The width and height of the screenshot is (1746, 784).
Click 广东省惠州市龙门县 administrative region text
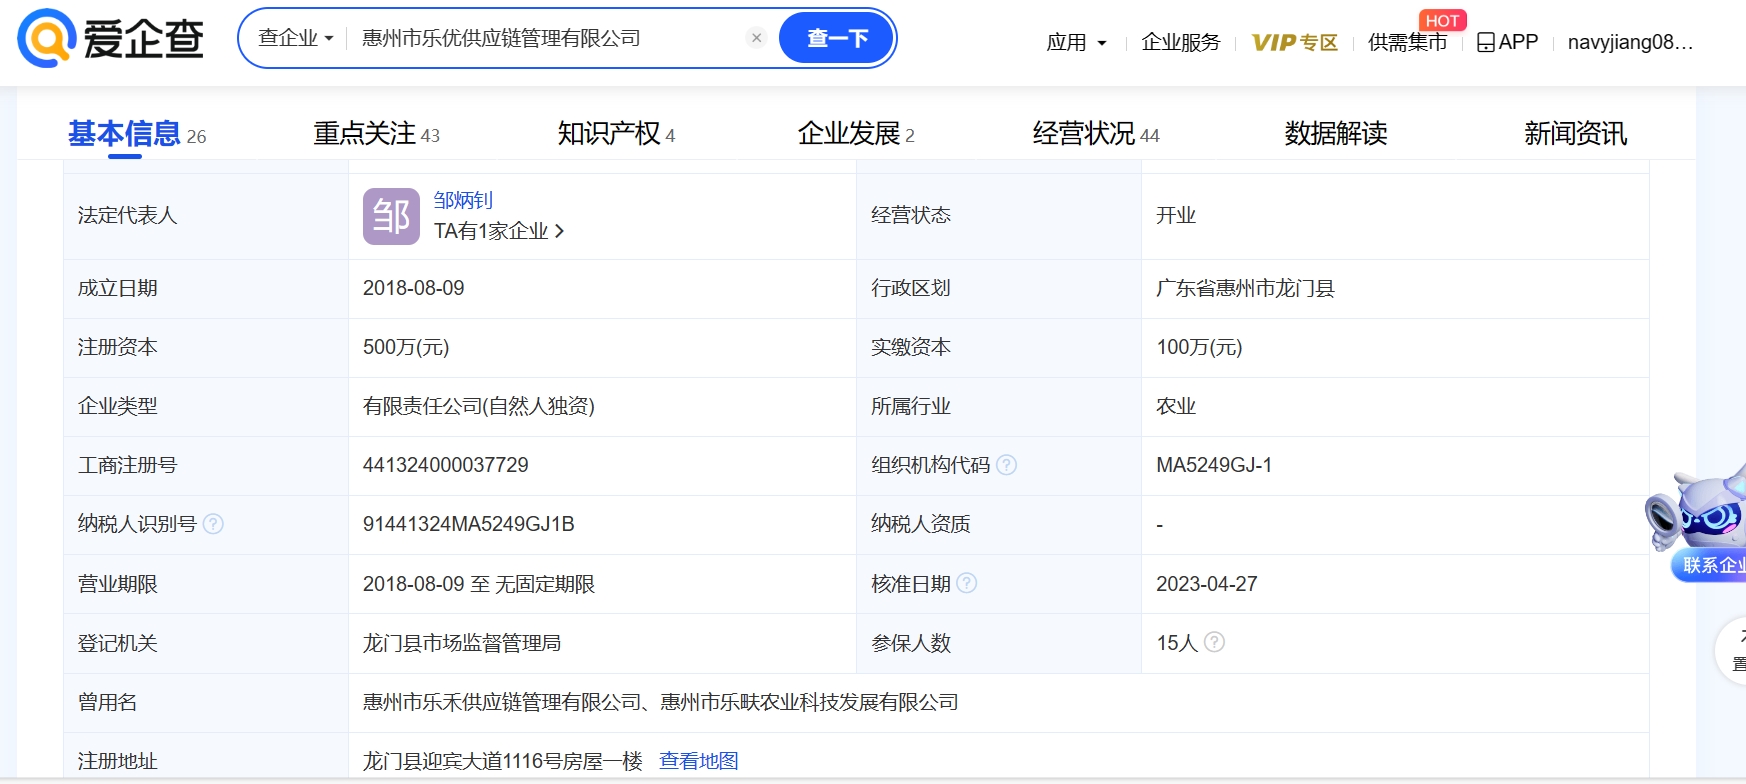pyautogui.click(x=1245, y=288)
